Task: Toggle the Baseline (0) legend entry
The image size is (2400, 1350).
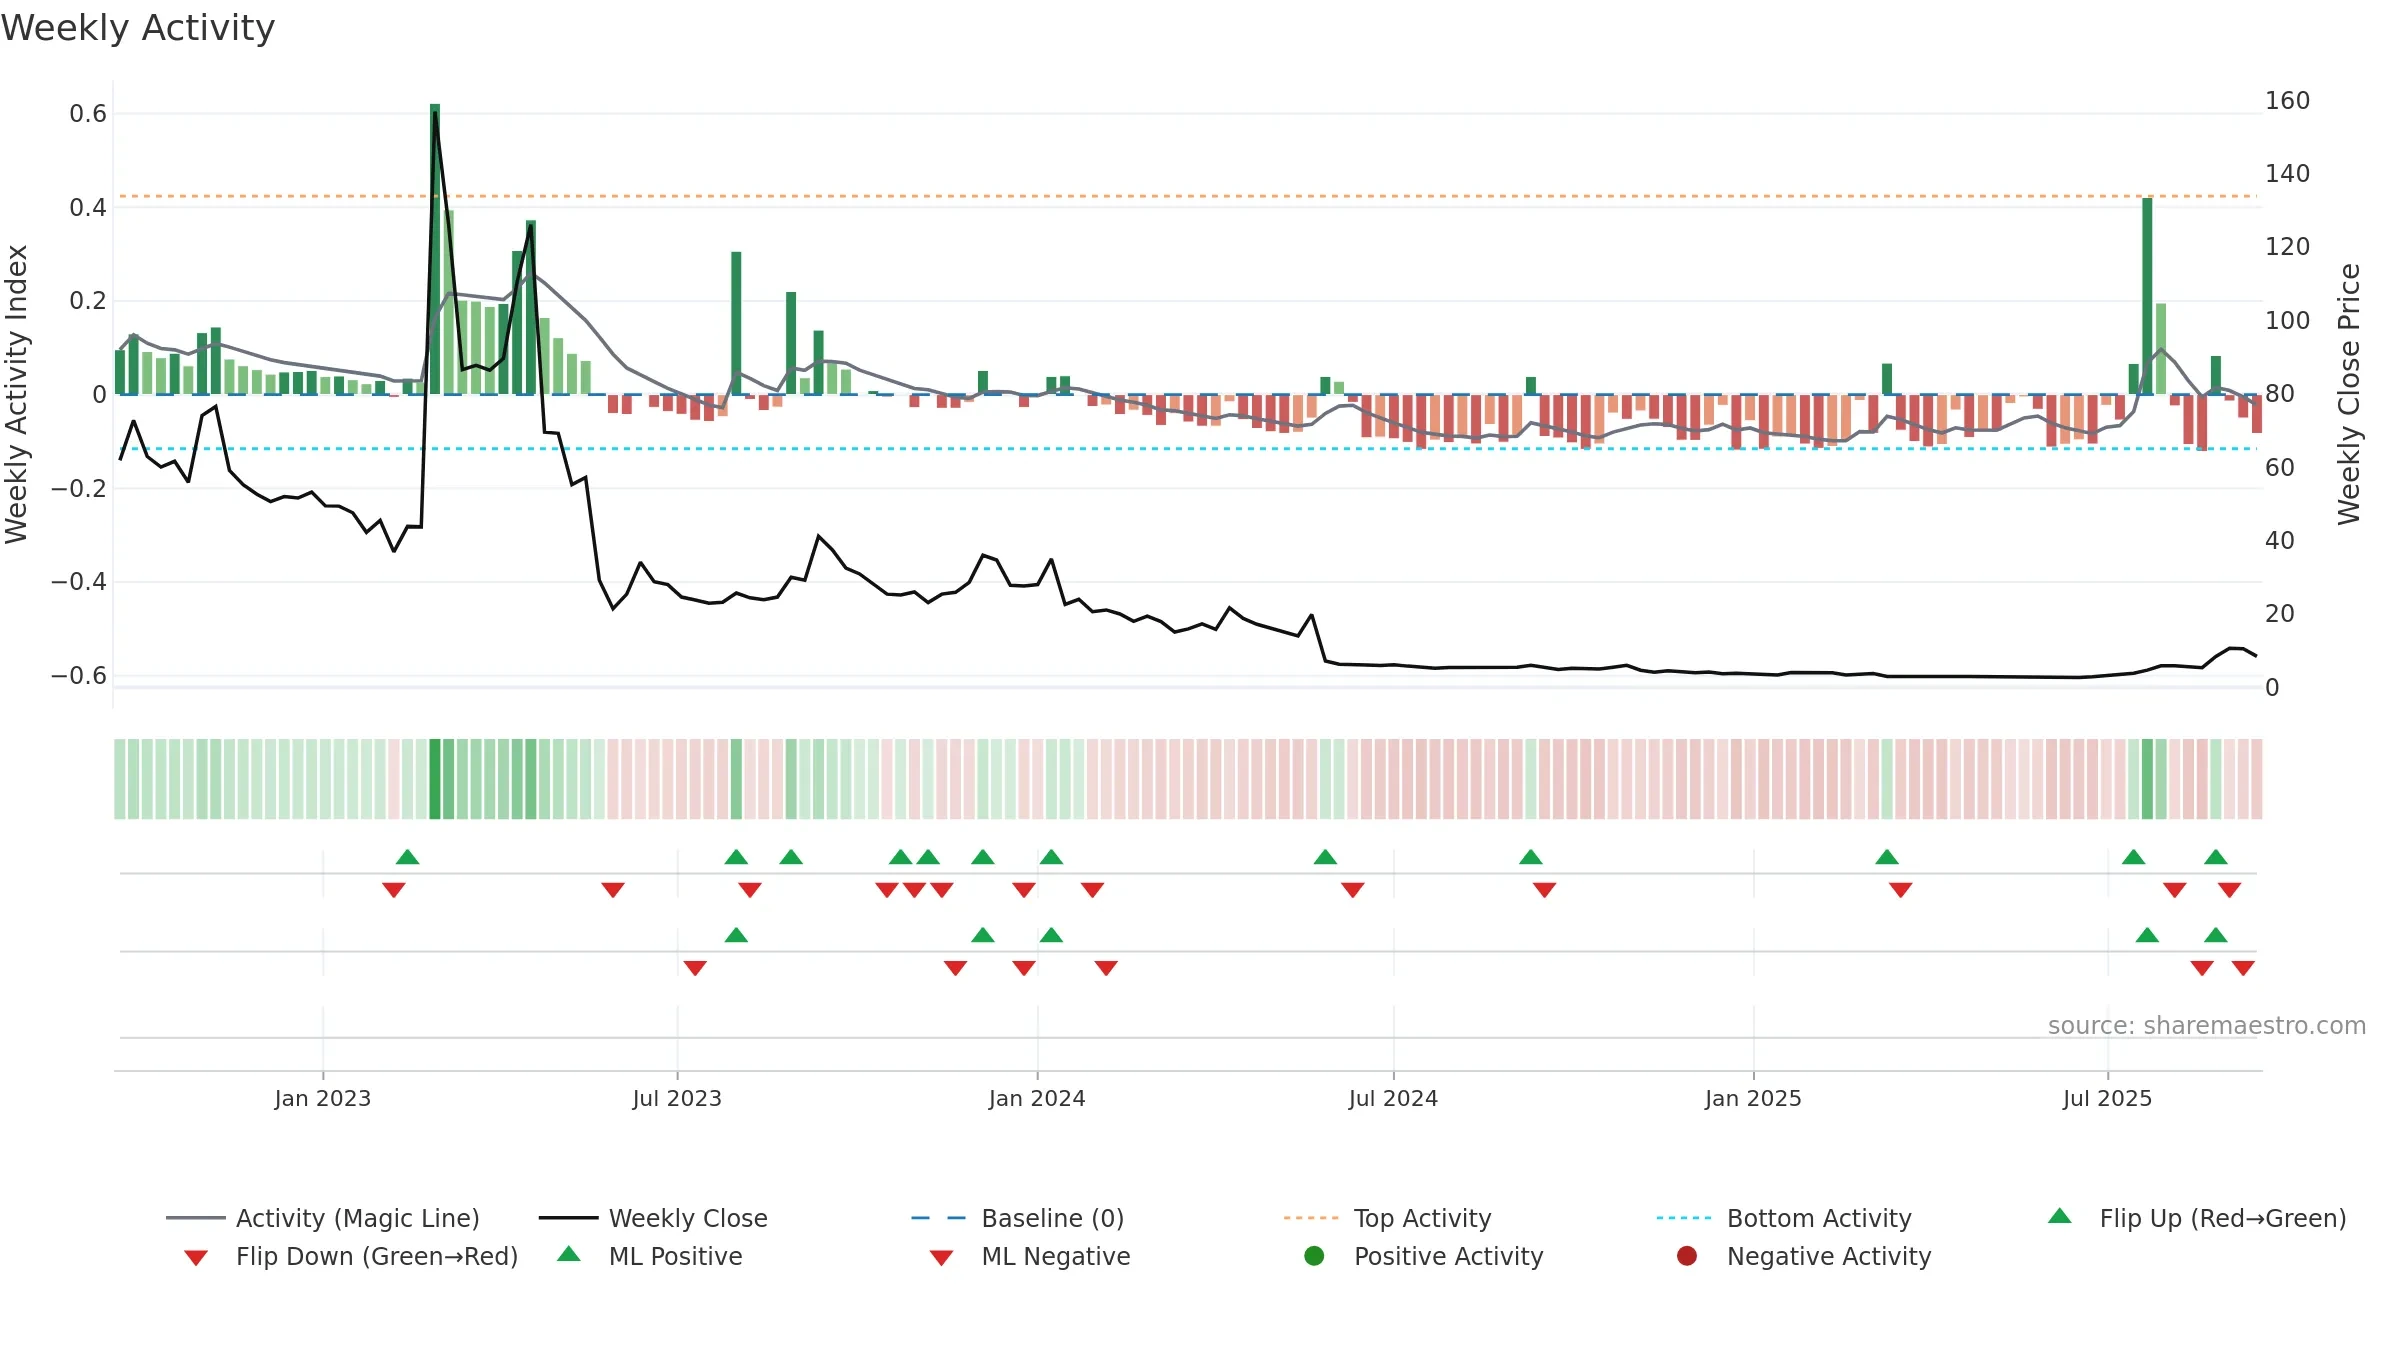Action: point(1018,1218)
